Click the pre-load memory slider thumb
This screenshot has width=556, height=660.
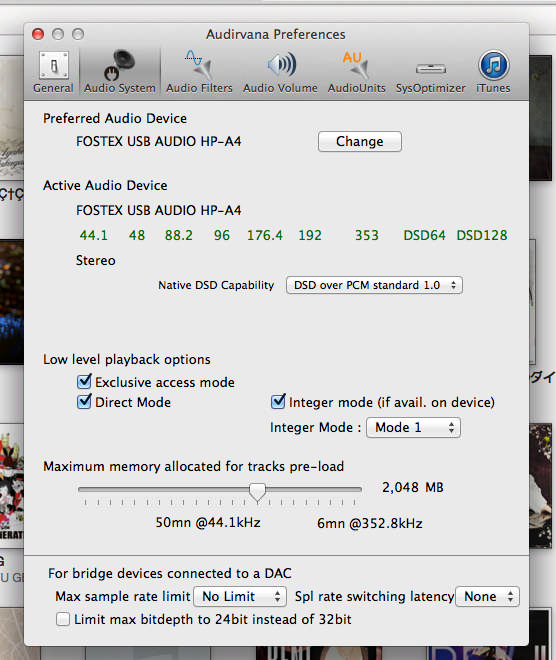coord(257,492)
